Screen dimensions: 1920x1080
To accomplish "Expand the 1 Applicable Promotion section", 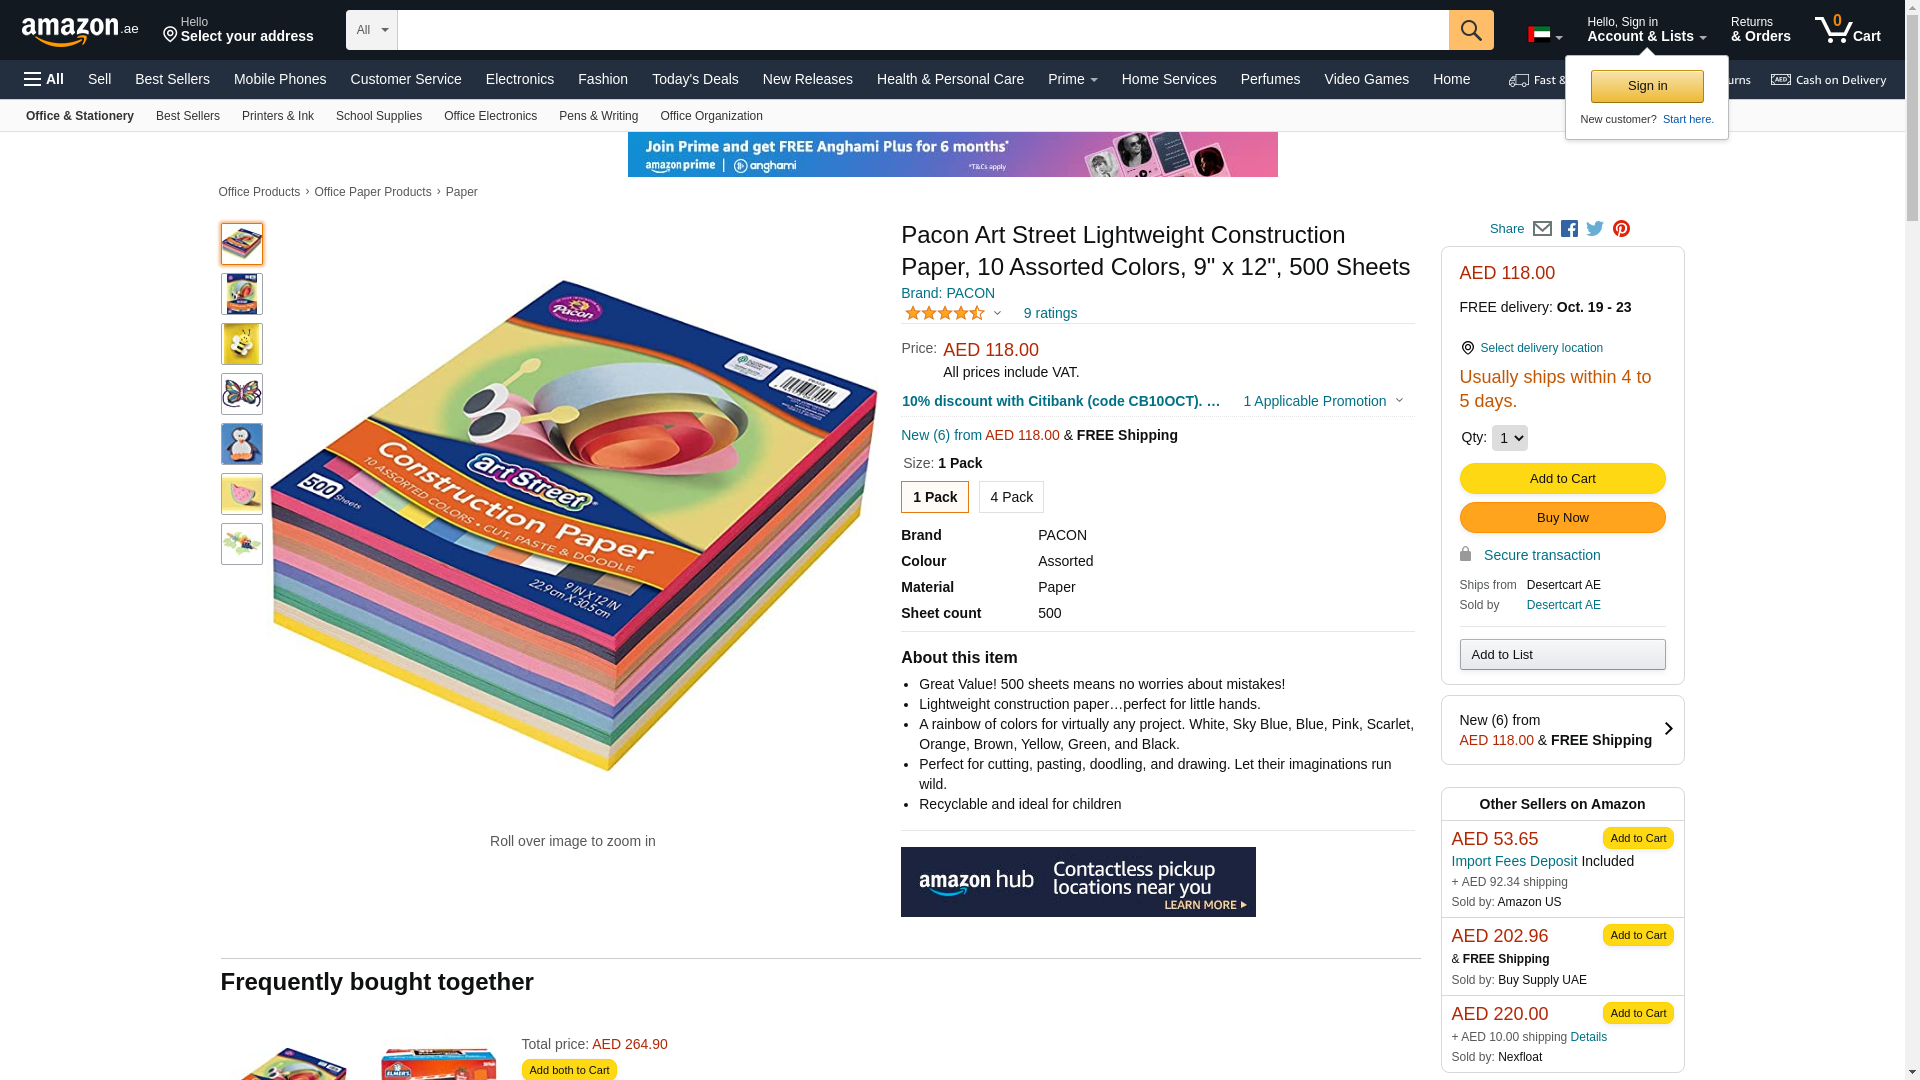I will [x=1323, y=401].
